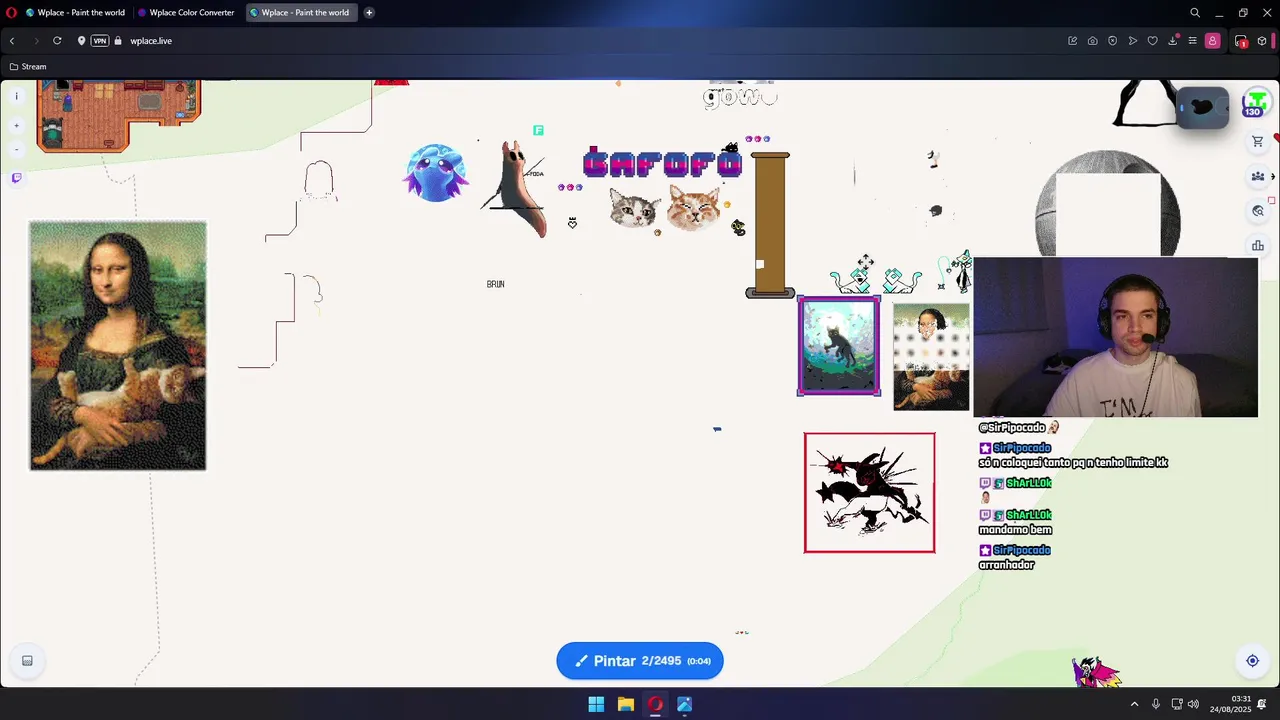The image size is (1280, 720).
Task: Click the locate-me crosshair button
Action: [x=1252, y=660]
